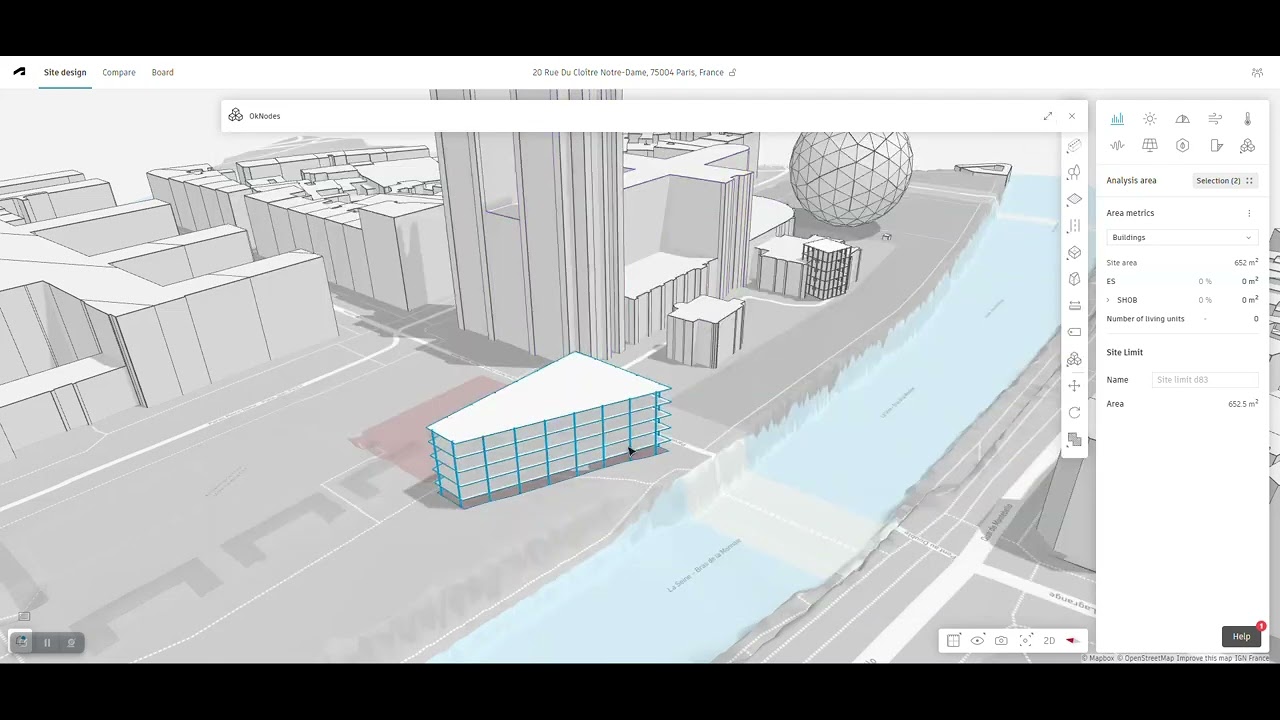The height and width of the screenshot is (720, 1280).
Task: Select the move arrows tool icon
Action: [x=1074, y=386]
